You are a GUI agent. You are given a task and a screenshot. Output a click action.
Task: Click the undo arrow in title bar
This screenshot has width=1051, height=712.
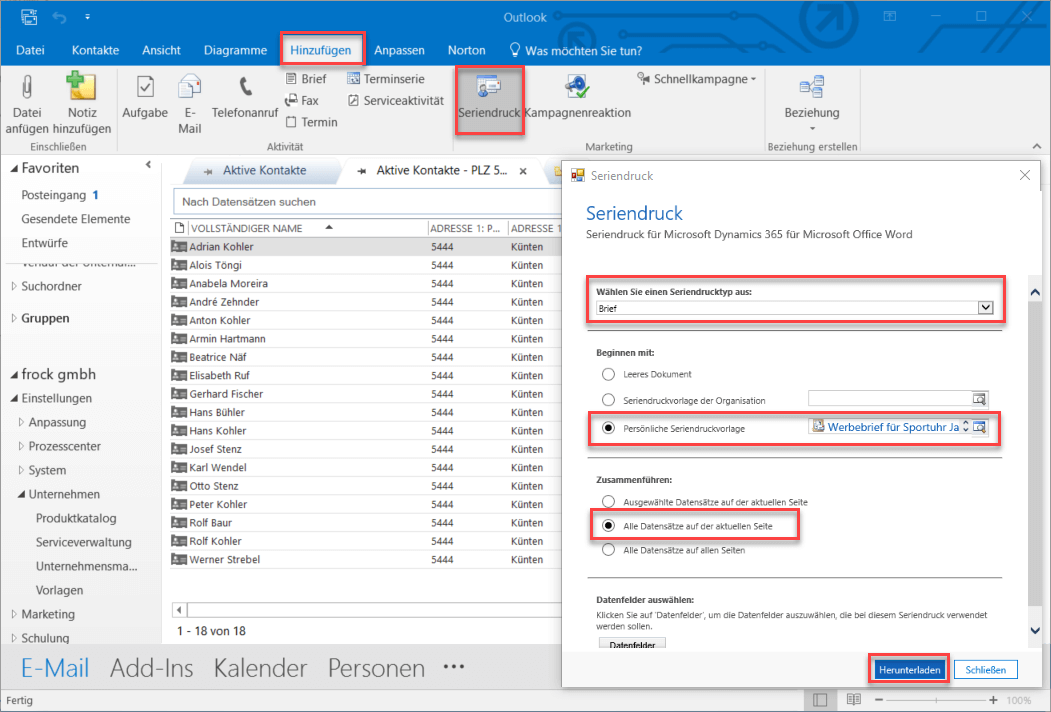60,17
